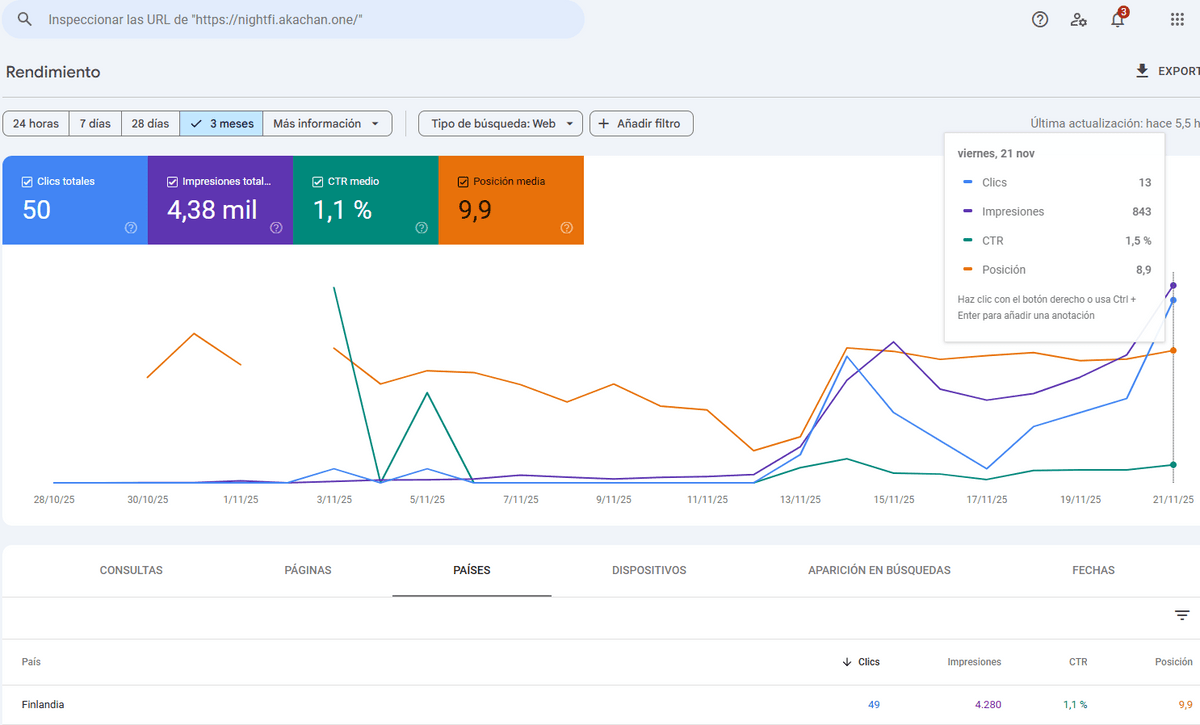Open the table filter rows icon
Viewport: 1200px width, 725px height.
click(x=1182, y=616)
